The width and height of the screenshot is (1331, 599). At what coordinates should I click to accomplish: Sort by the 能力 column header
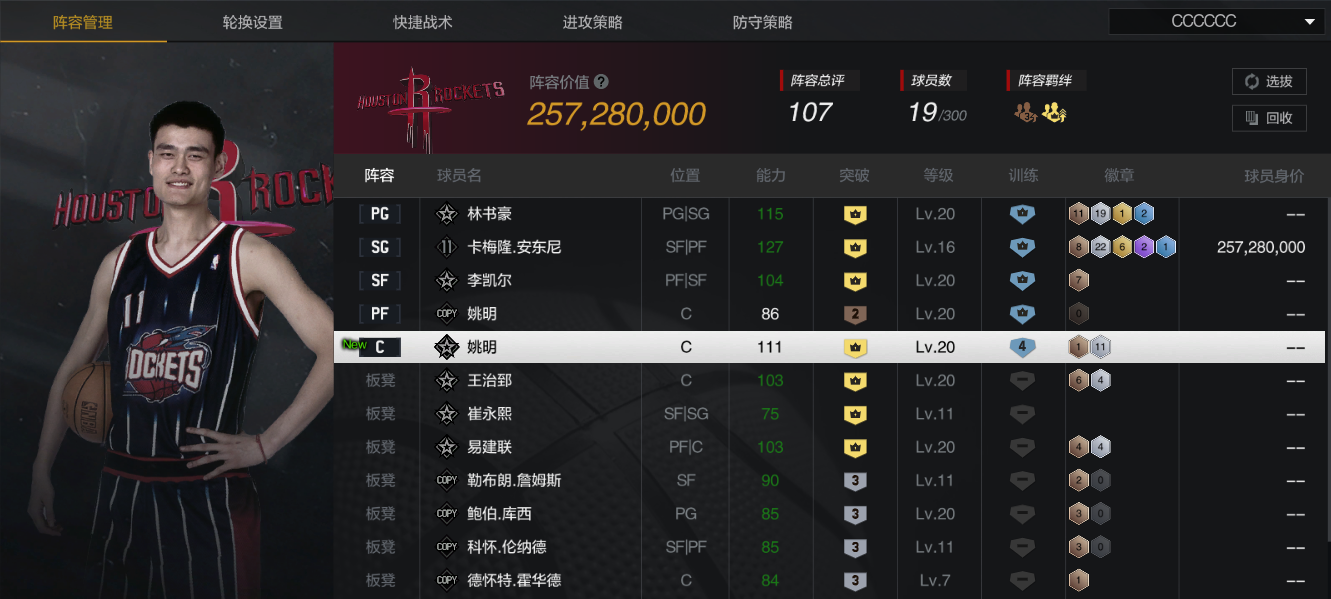click(771, 176)
